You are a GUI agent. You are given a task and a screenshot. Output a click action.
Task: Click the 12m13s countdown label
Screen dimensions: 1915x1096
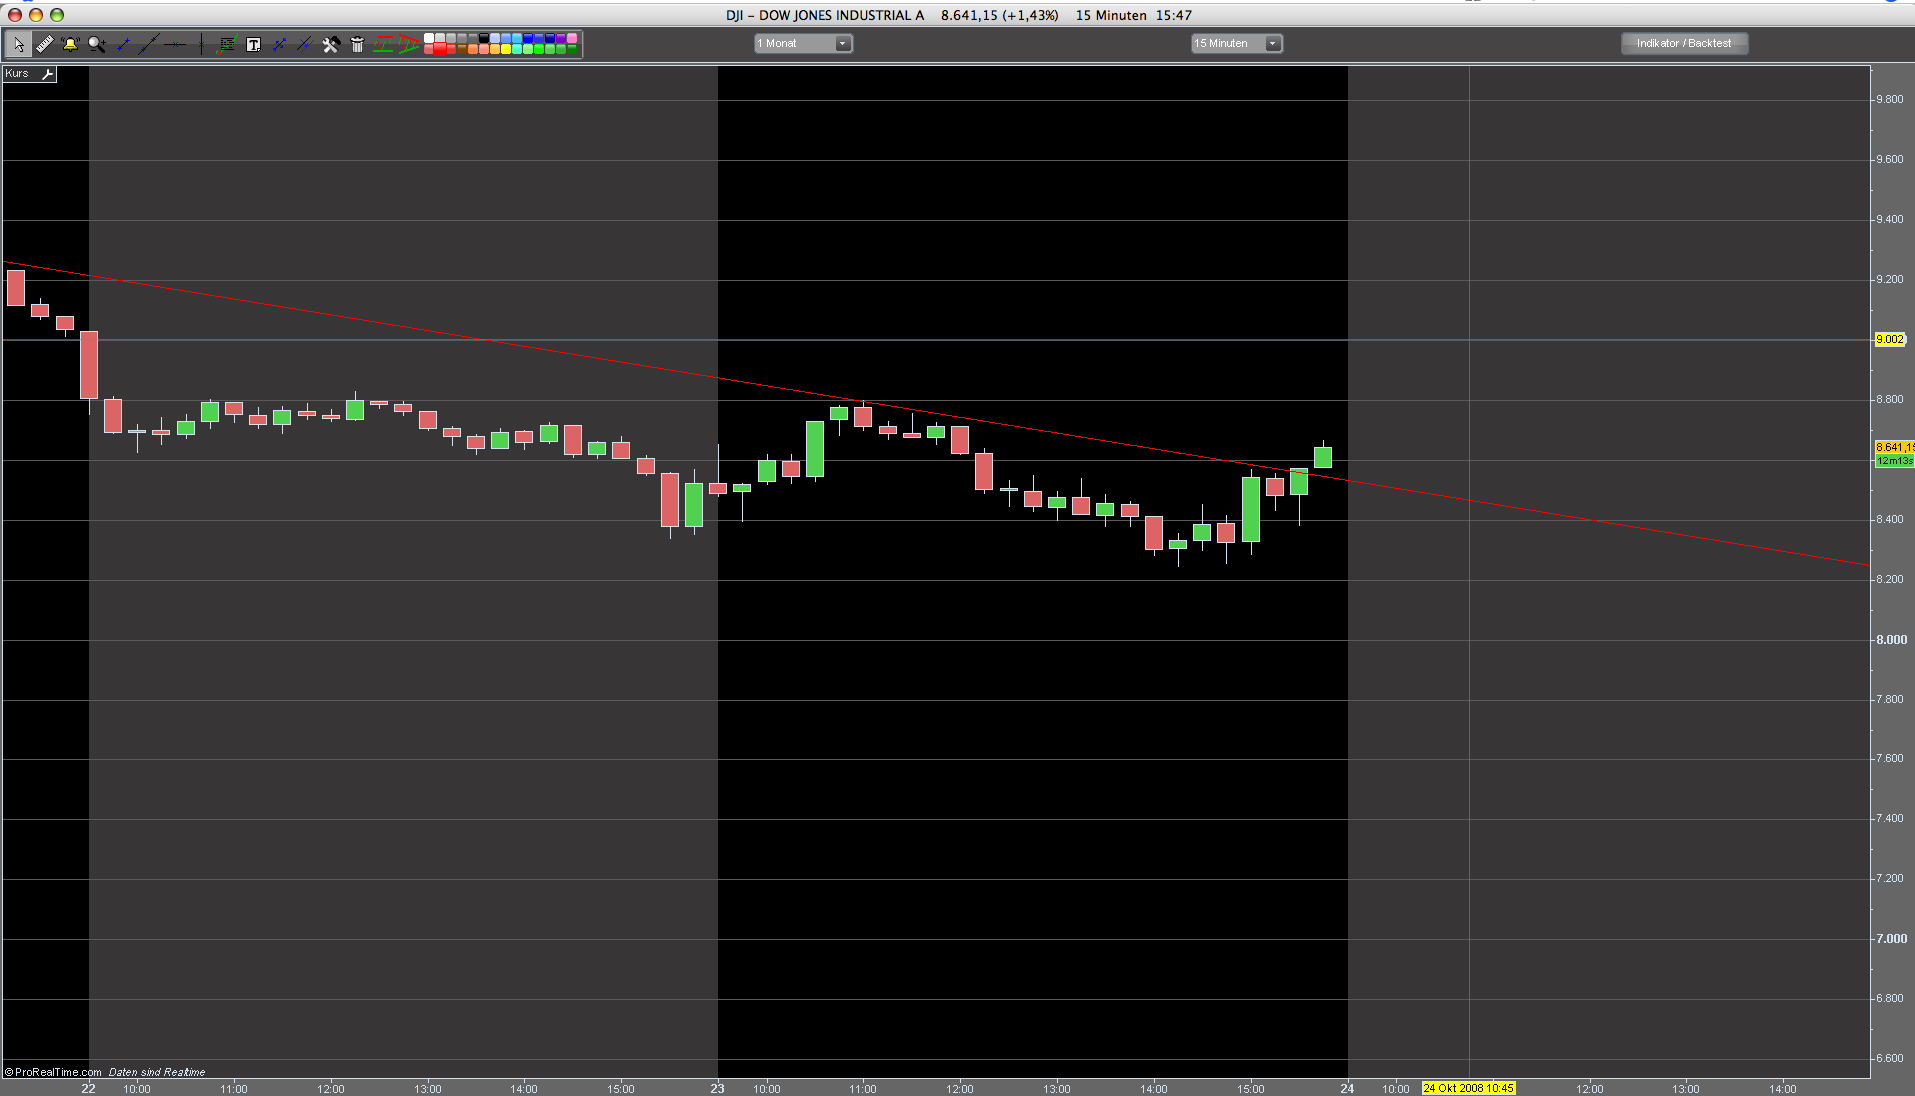point(1894,461)
